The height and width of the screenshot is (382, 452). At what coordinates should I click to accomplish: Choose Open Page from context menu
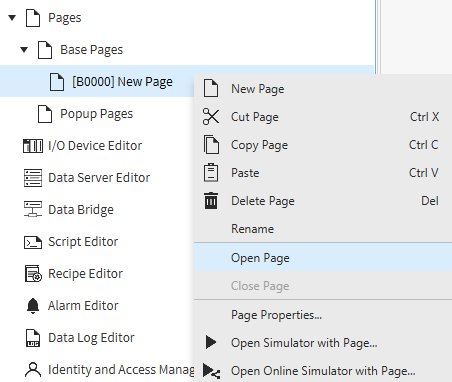(x=323, y=257)
